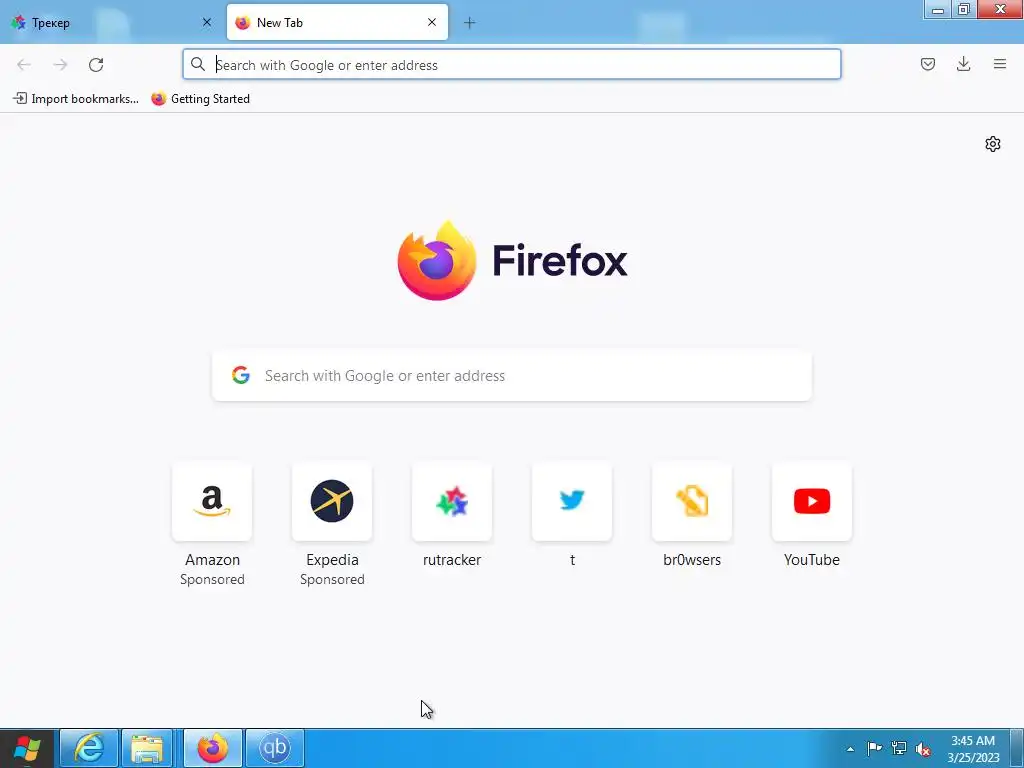
Task: Reload the current page
Action: (96, 65)
